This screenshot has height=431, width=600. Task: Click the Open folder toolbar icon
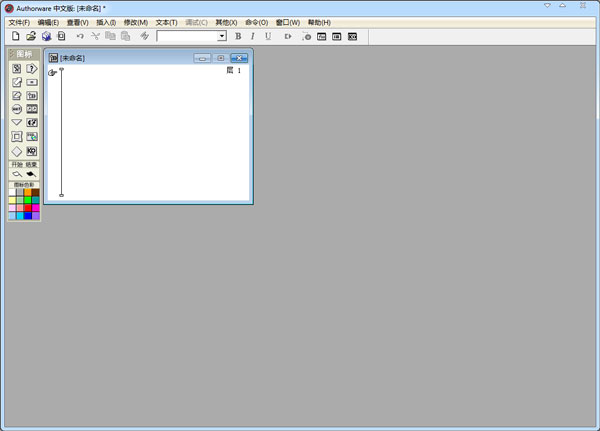pos(31,36)
